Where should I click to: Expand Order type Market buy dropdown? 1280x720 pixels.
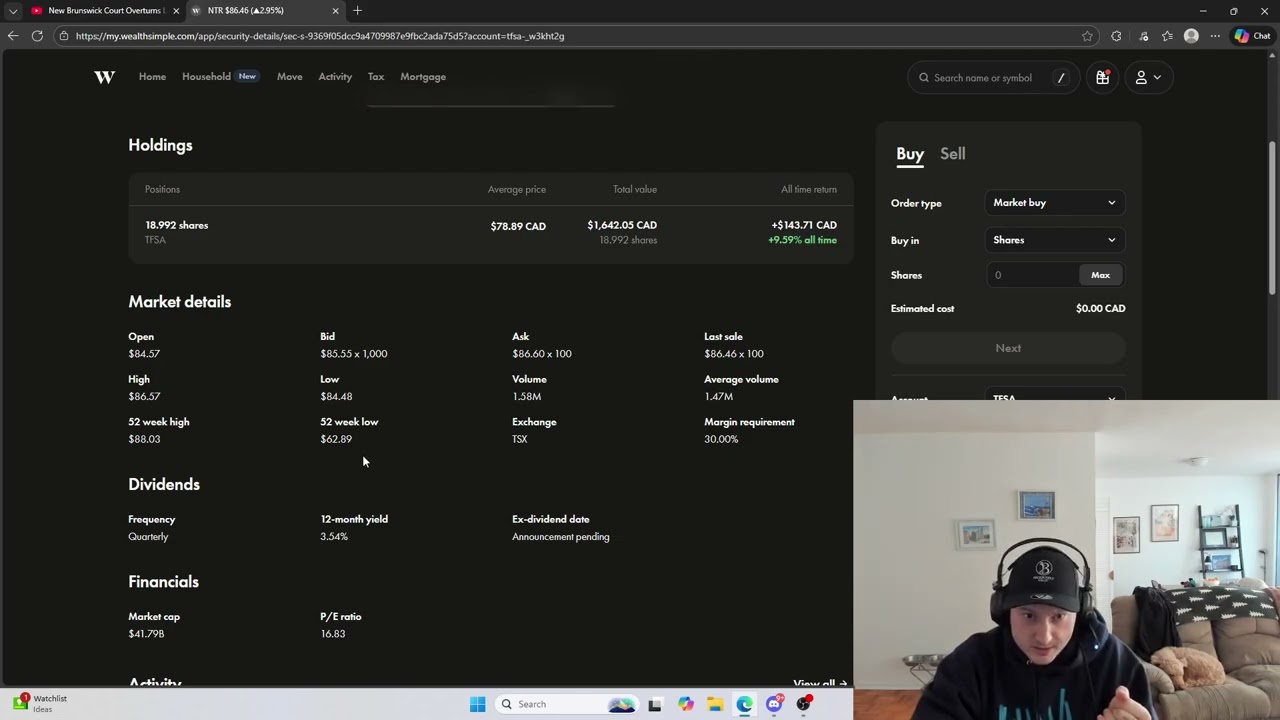pyautogui.click(x=1054, y=203)
